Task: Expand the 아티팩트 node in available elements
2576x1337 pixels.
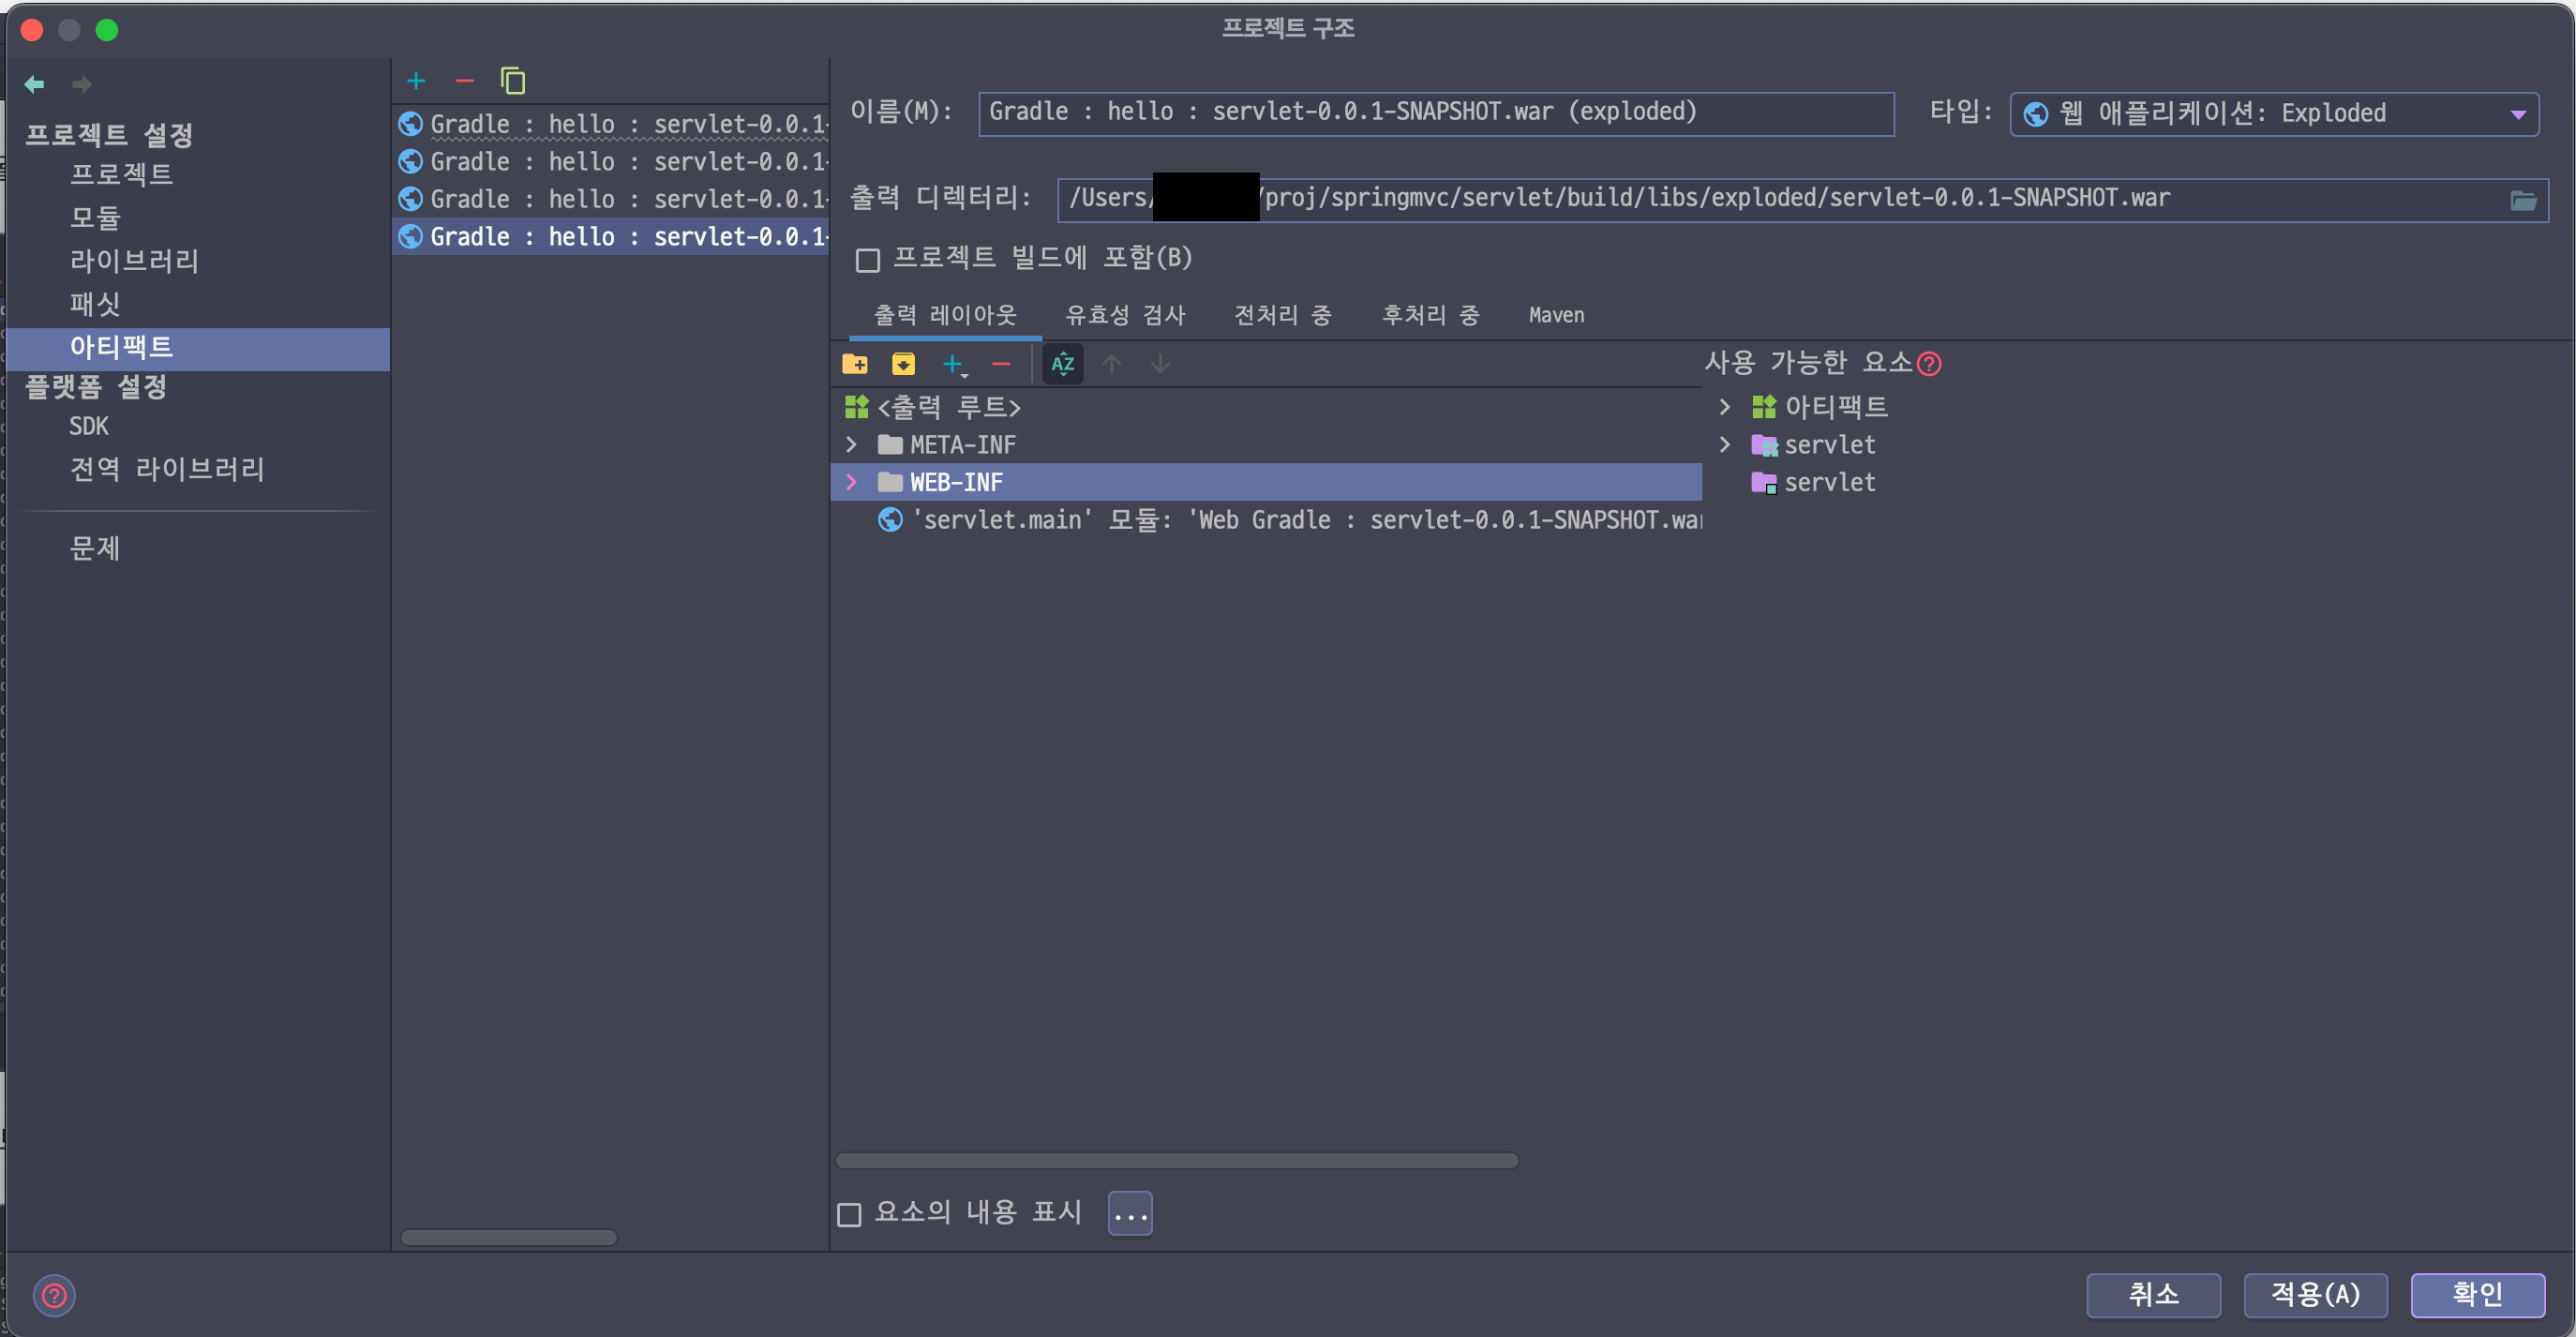Action: point(1725,407)
